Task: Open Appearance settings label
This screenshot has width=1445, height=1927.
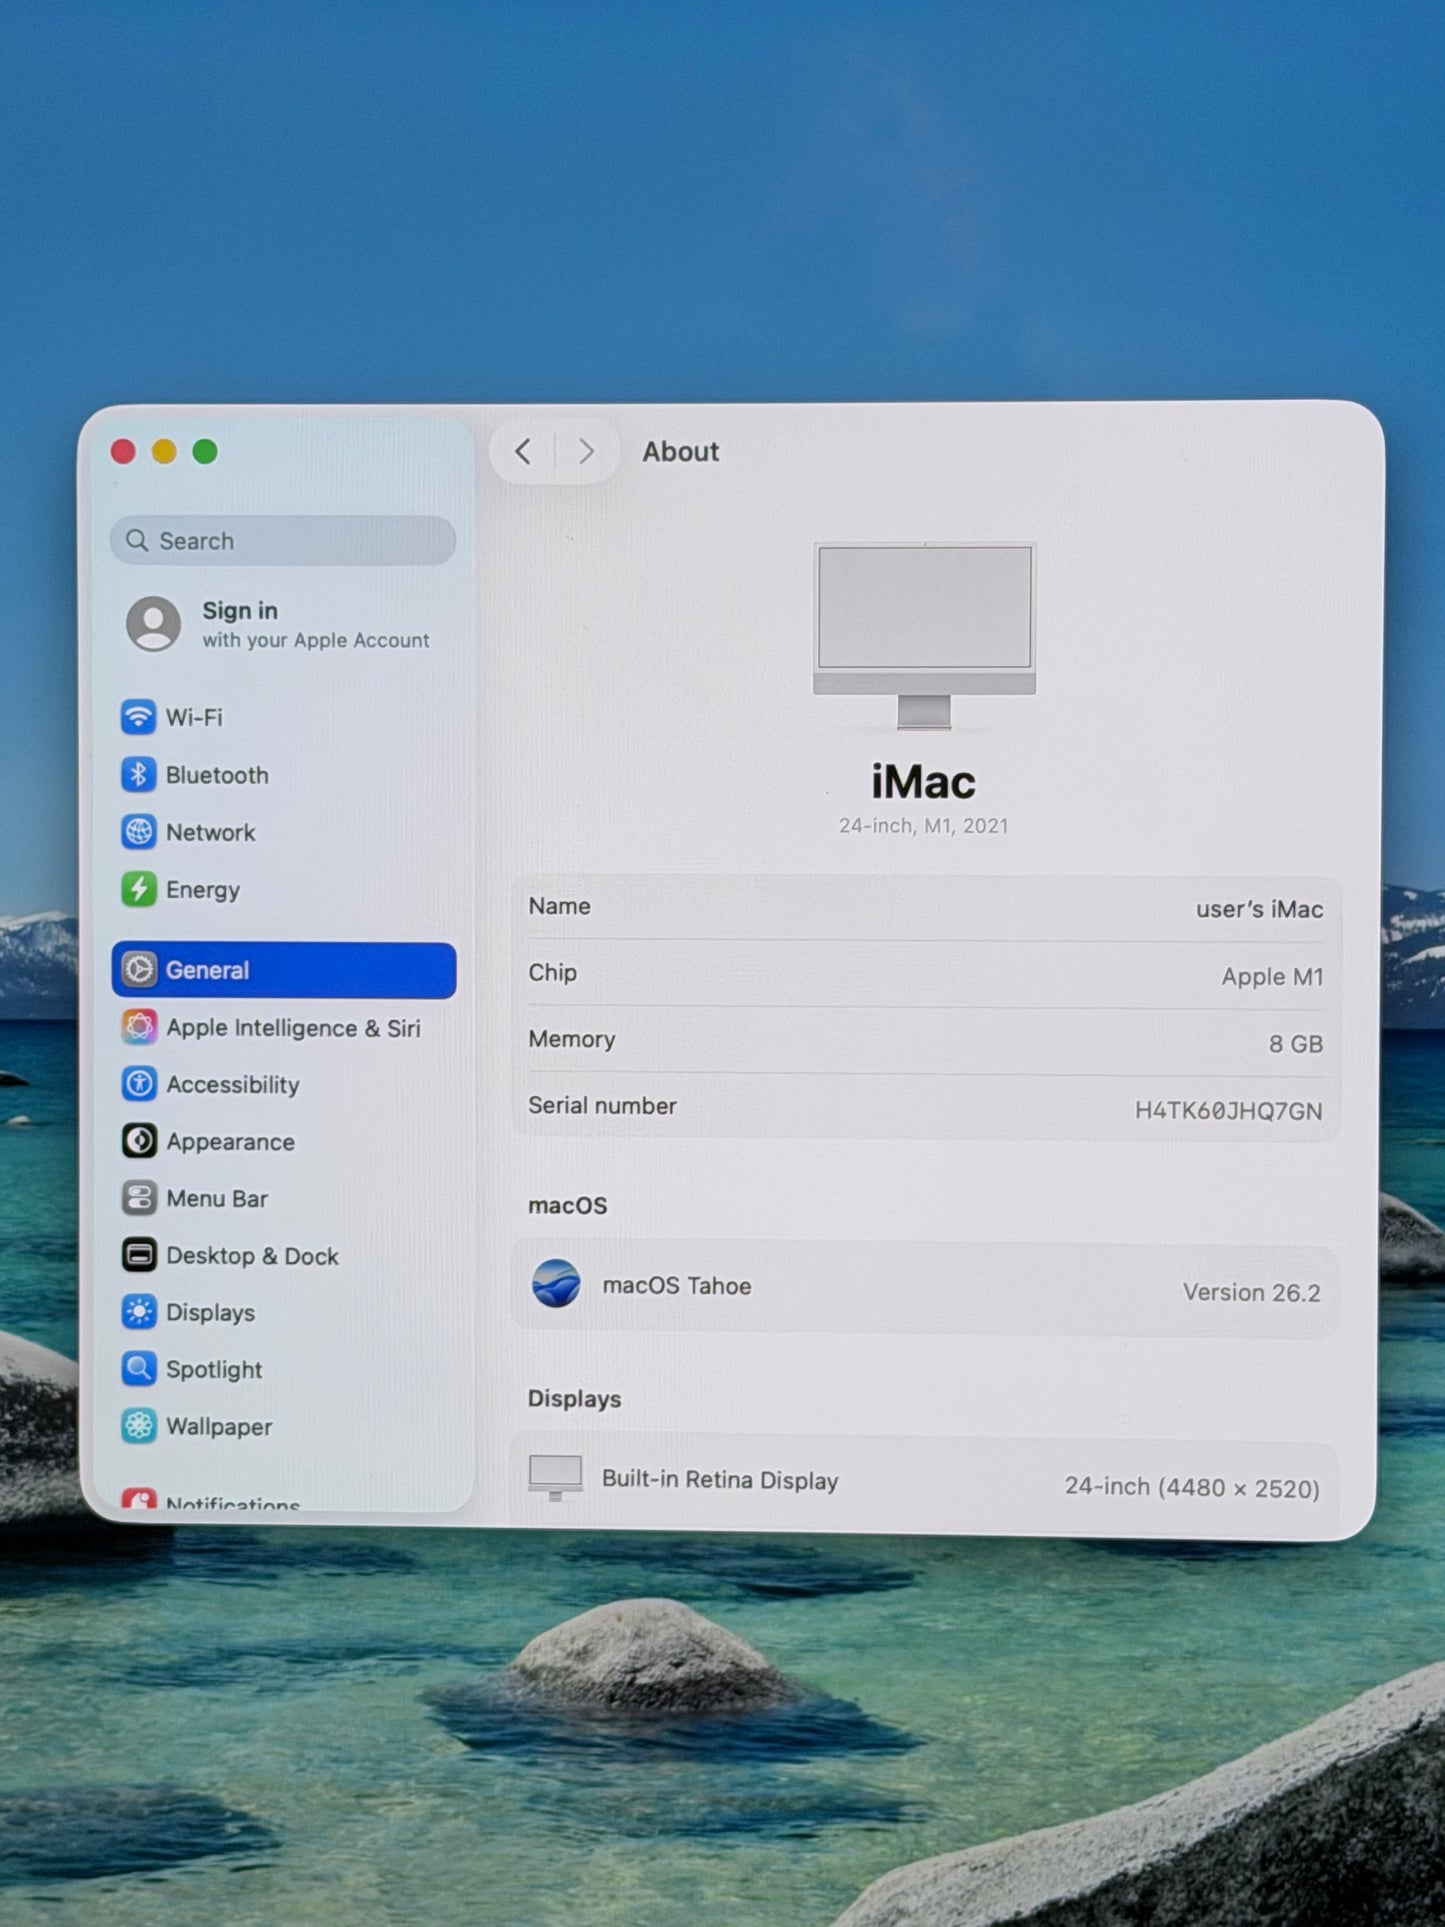Action: [230, 1142]
